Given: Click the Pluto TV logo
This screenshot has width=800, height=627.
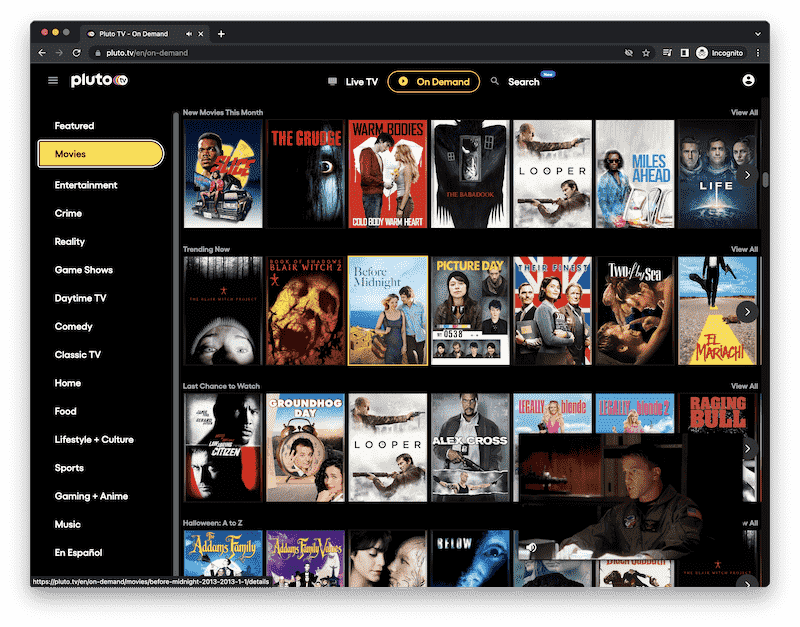Looking at the screenshot, I should [x=99, y=80].
